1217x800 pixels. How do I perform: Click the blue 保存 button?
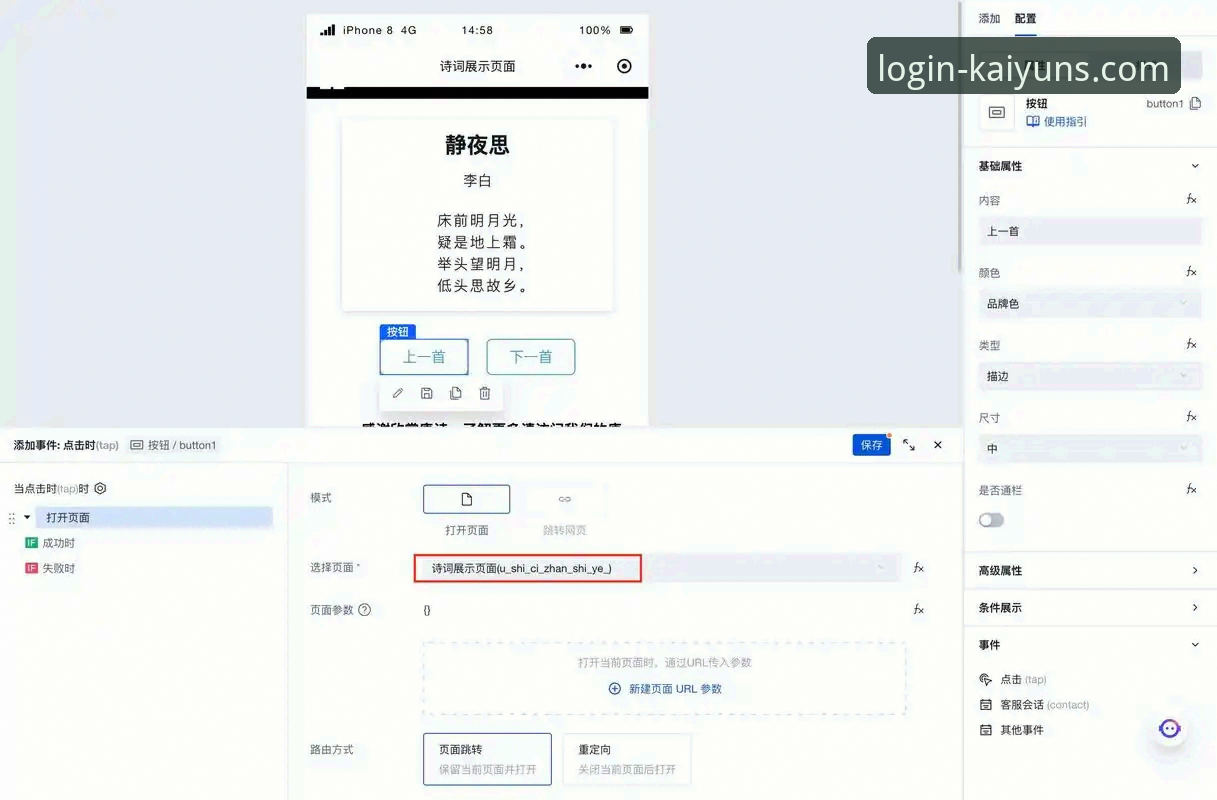click(871, 445)
